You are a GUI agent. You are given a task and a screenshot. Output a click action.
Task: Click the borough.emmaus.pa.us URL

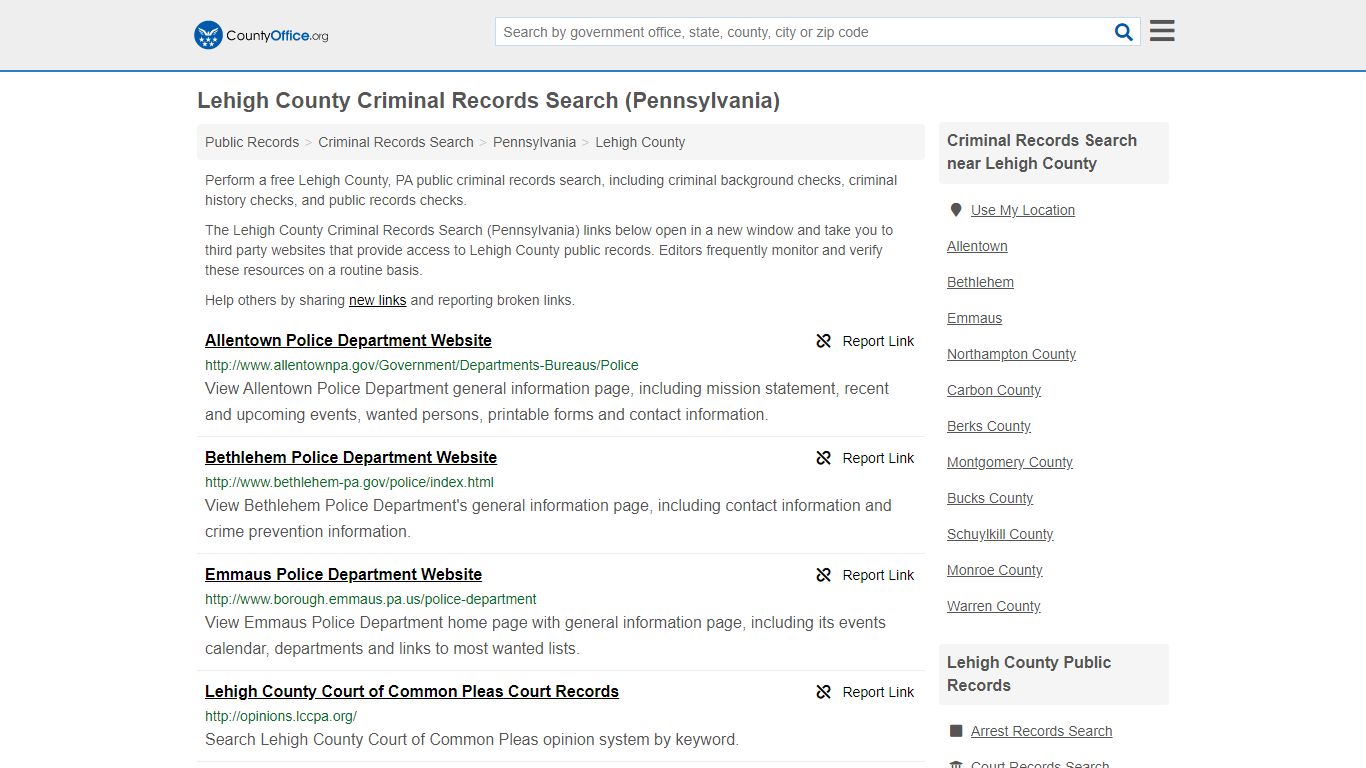click(x=371, y=599)
